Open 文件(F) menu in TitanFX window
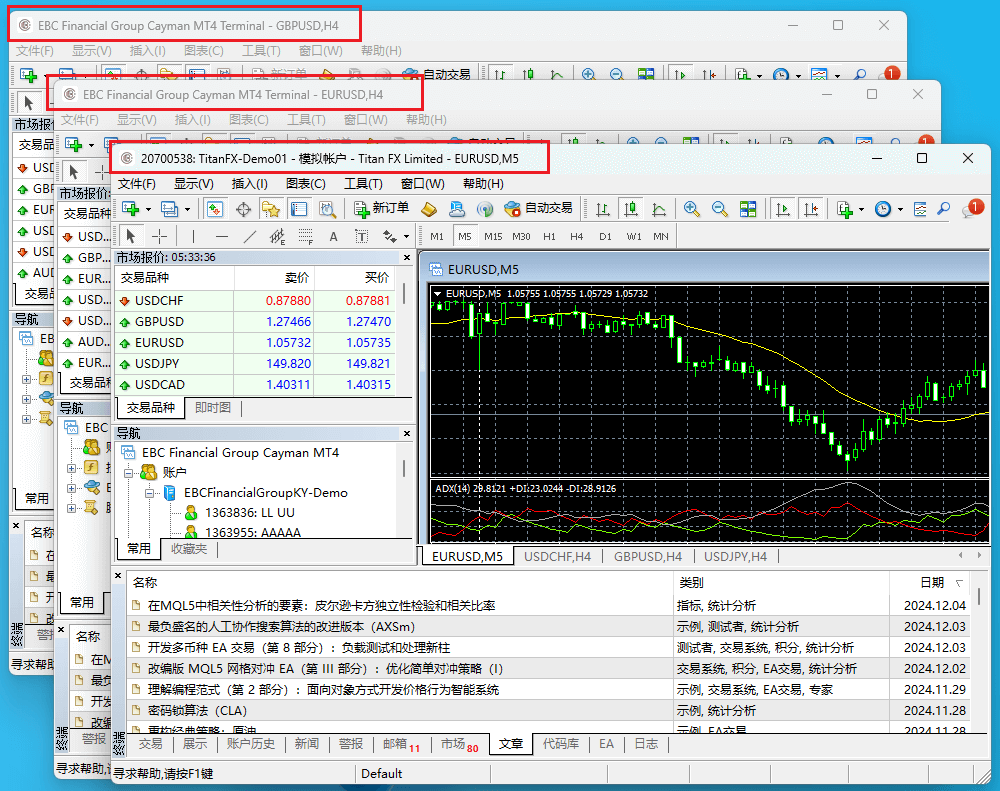The height and width of the screenshot is (791, 1000). tap(136, 184)
